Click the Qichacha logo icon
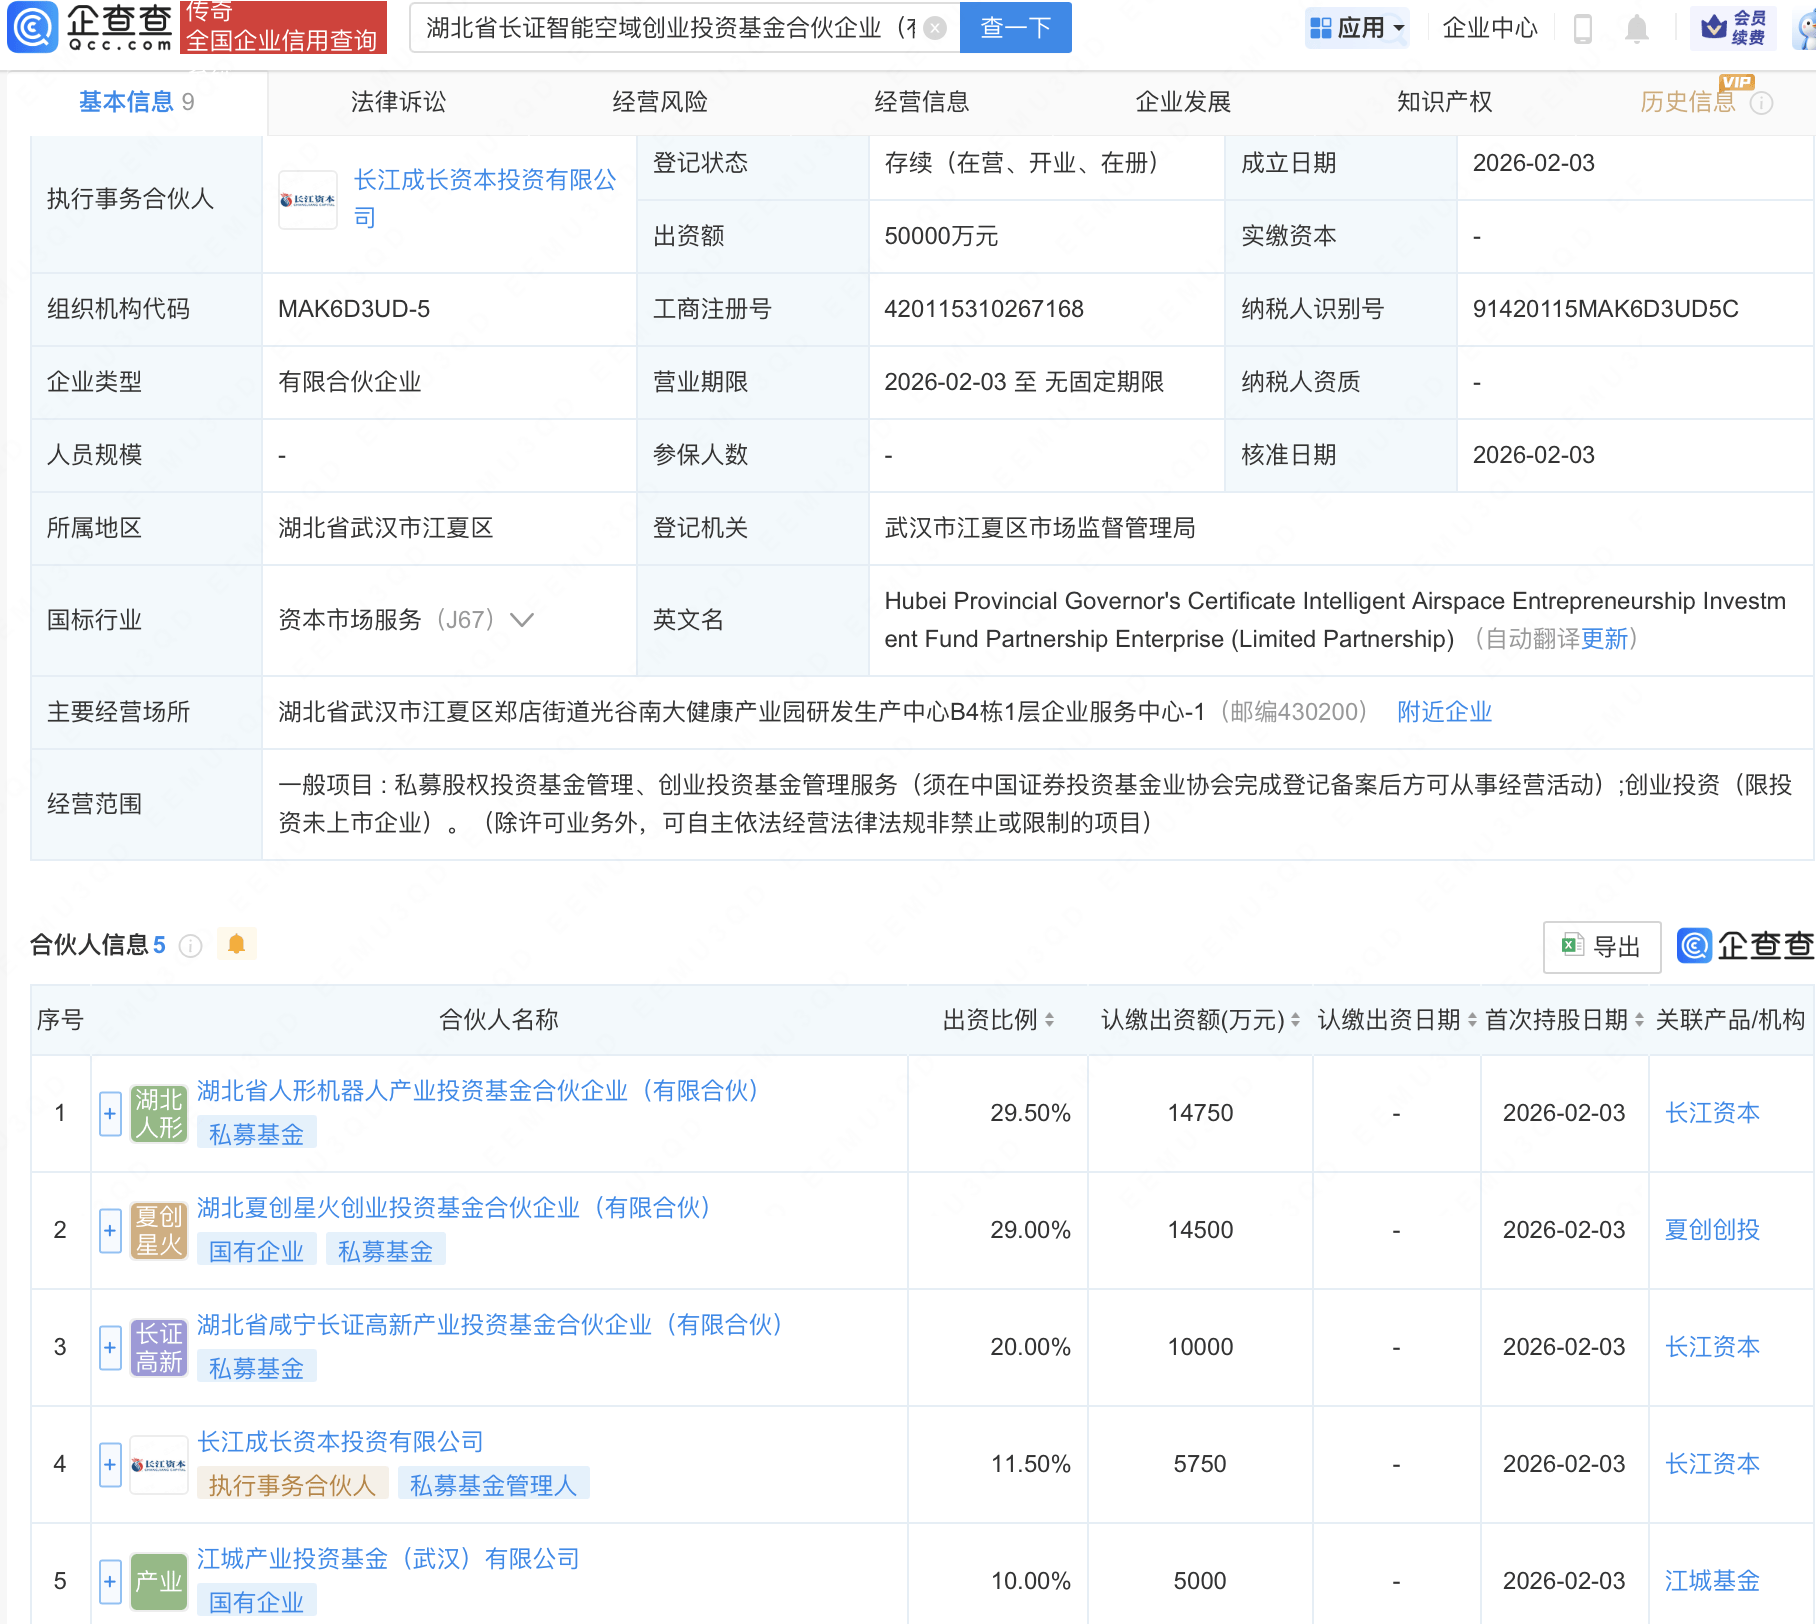This screenshot has width=1816, height=1624. (x=33, y=27)
